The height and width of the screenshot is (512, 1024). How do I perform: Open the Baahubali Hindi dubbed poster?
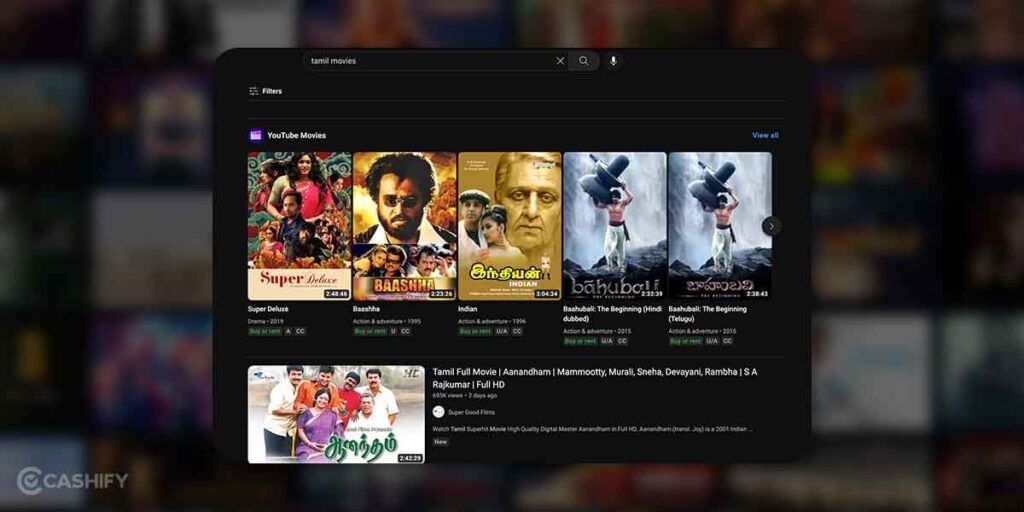click(615, 226)
